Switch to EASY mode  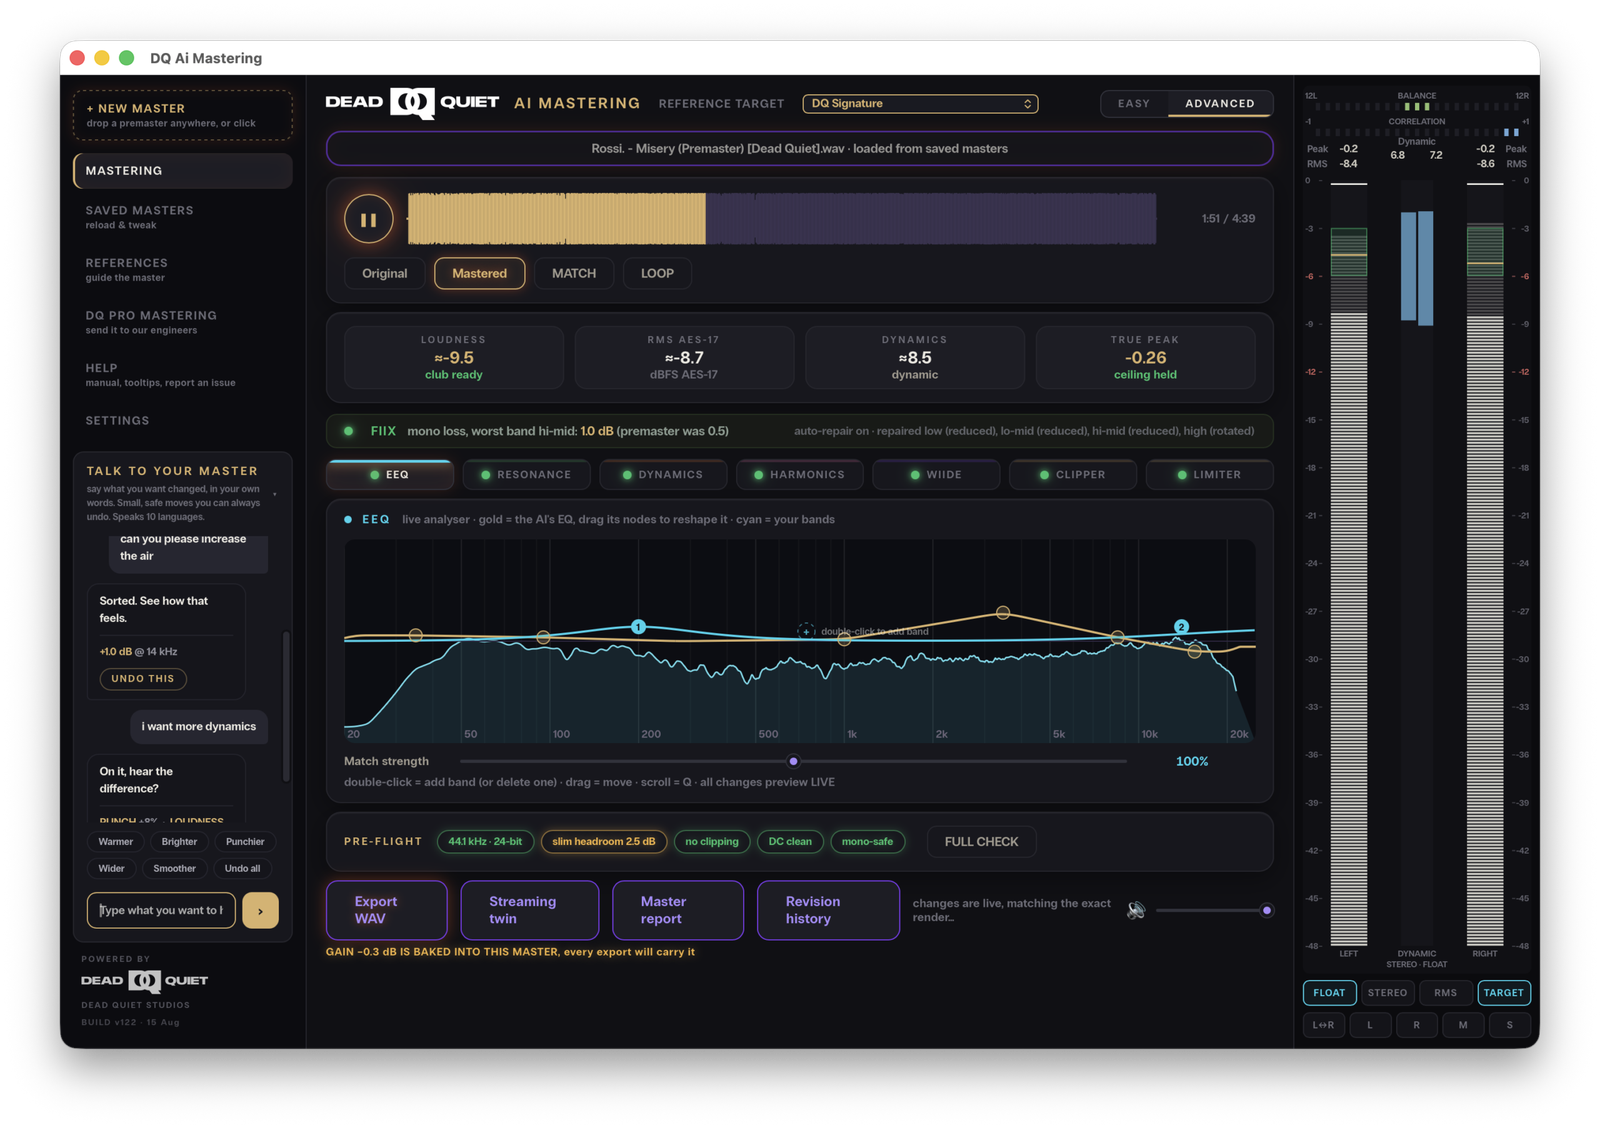click(1134, 104)
